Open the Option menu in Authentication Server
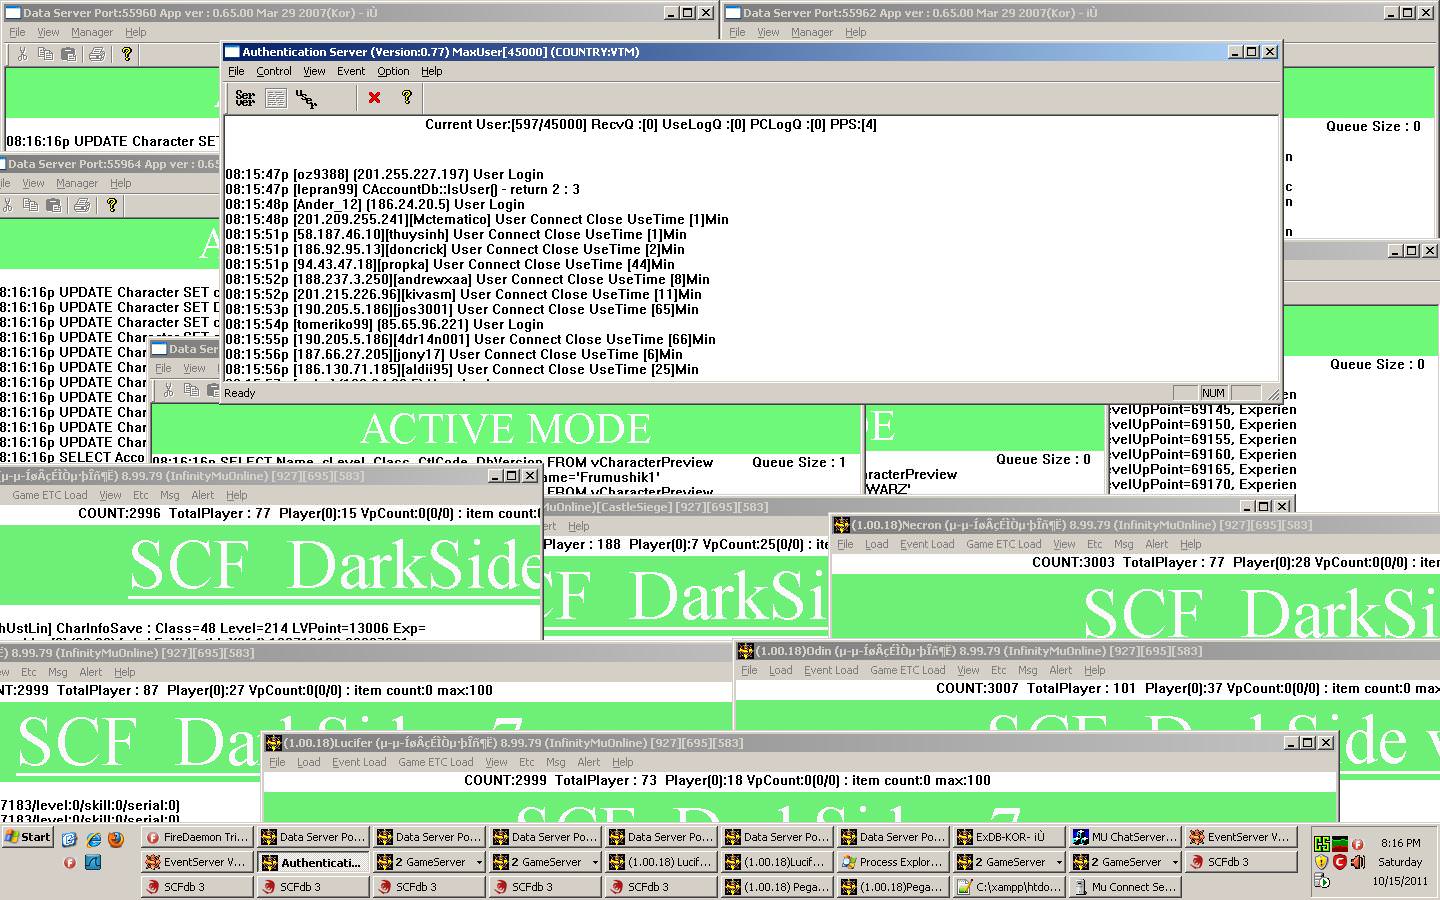 click(393, 71)
